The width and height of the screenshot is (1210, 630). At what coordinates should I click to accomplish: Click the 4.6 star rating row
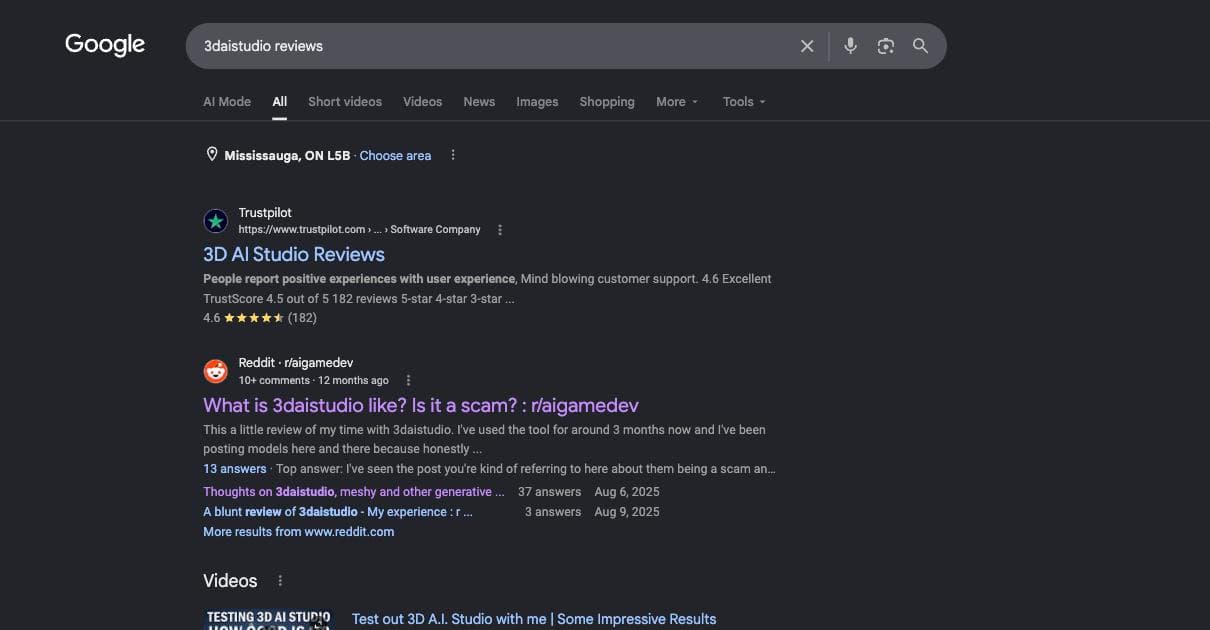click(x=260, y=318)
